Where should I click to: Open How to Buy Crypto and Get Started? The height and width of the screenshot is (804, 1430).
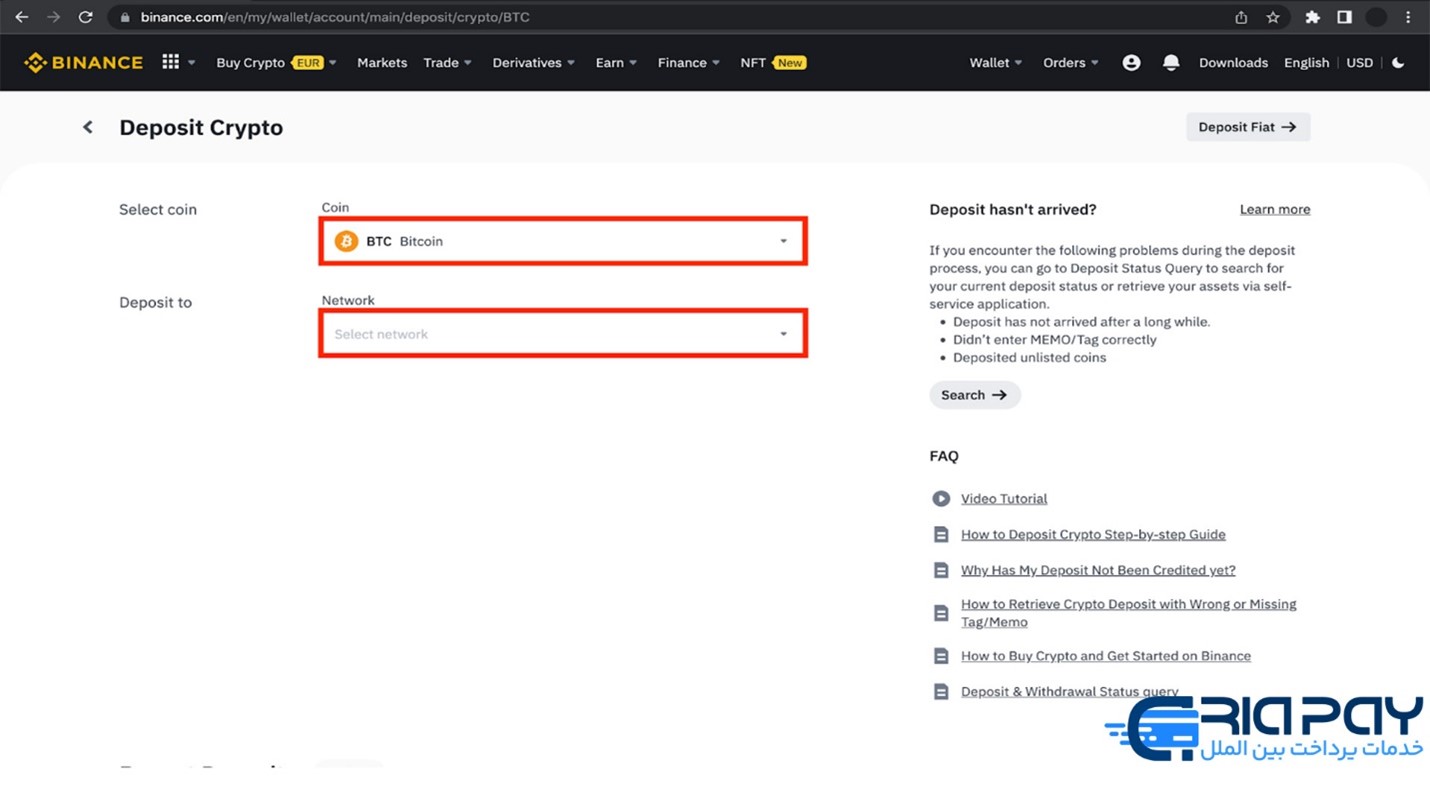pos(1106,656)
